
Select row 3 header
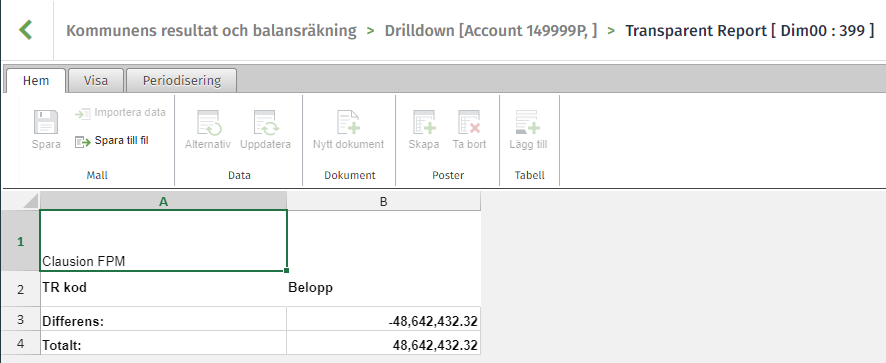pyautogui.click(x=20, y=319)
